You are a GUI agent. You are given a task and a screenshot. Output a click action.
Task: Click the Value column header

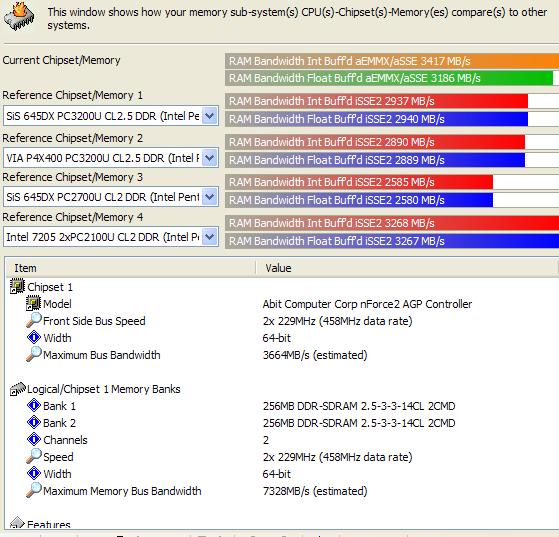407,268
